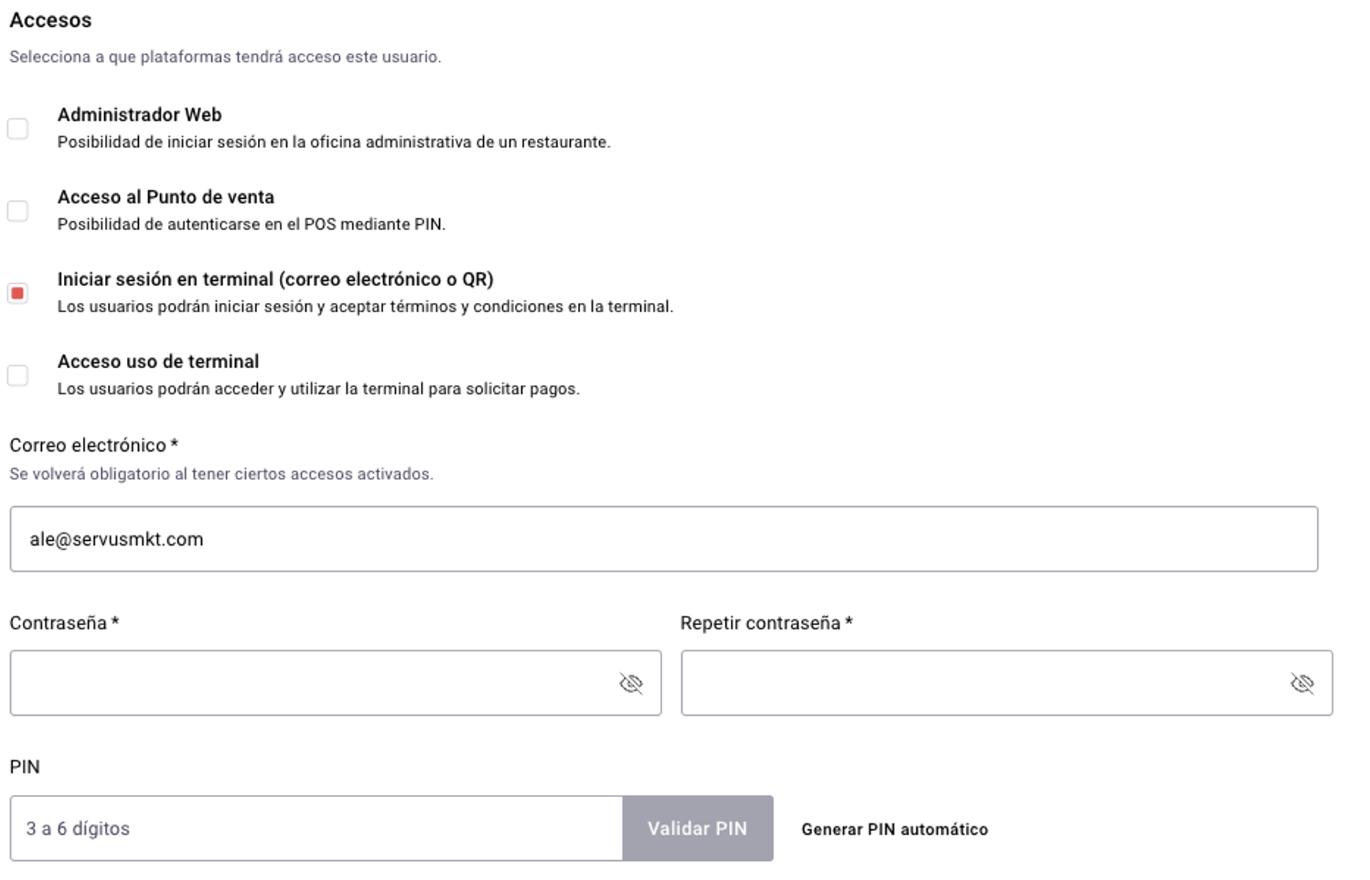This screenshot has width=1370, height=880.
Task: Click Generar PIN automático
Action: pos(894,829)
